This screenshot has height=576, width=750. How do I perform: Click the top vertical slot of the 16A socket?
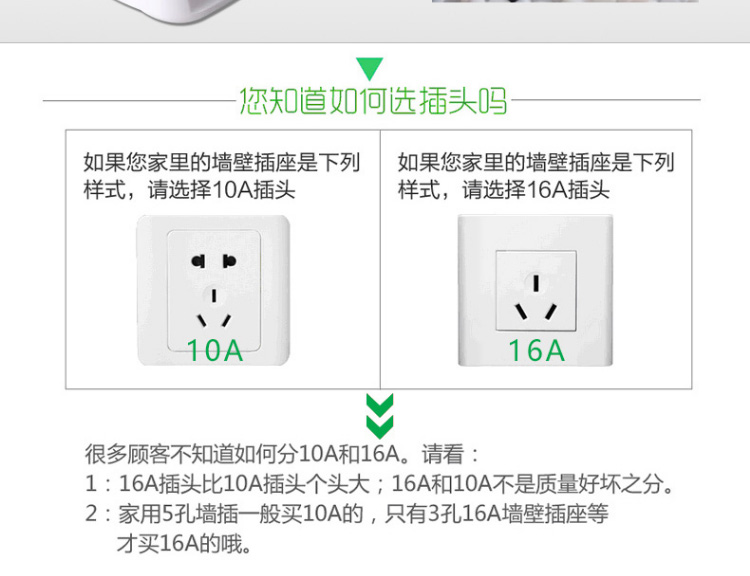click(x=536, y=283)
